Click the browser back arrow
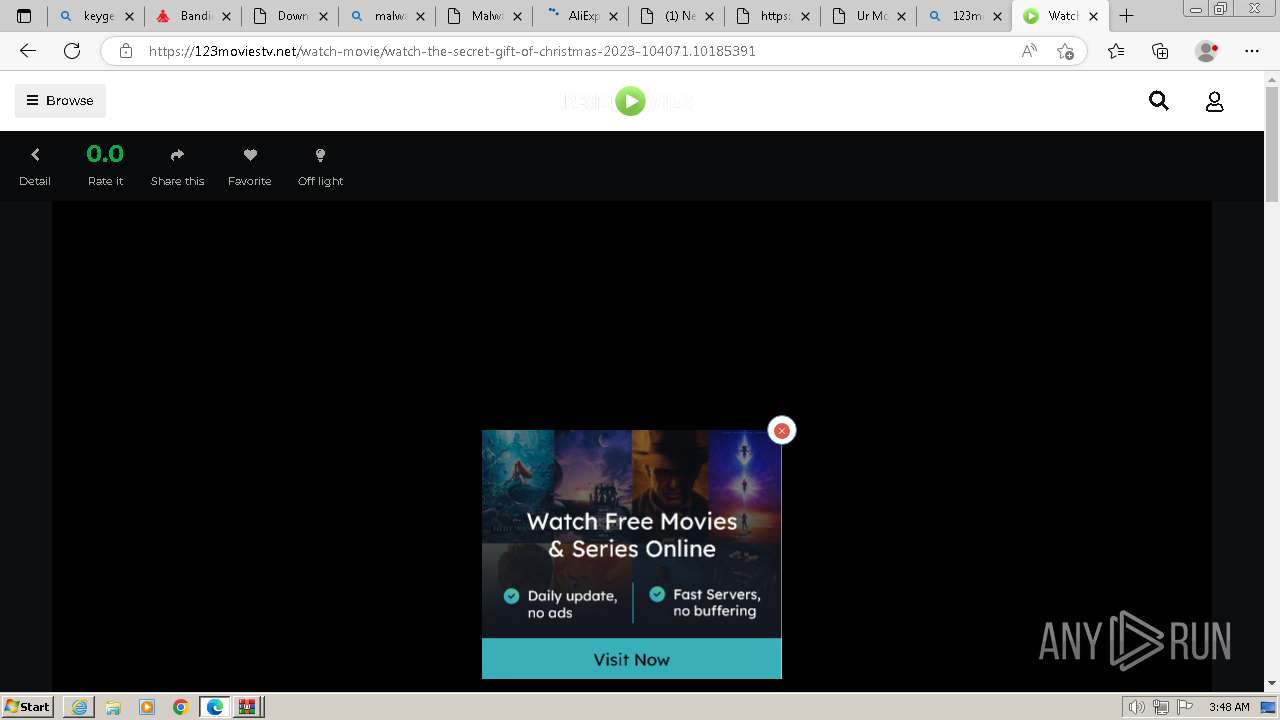 pyautogui.click(x=28, y=51)
